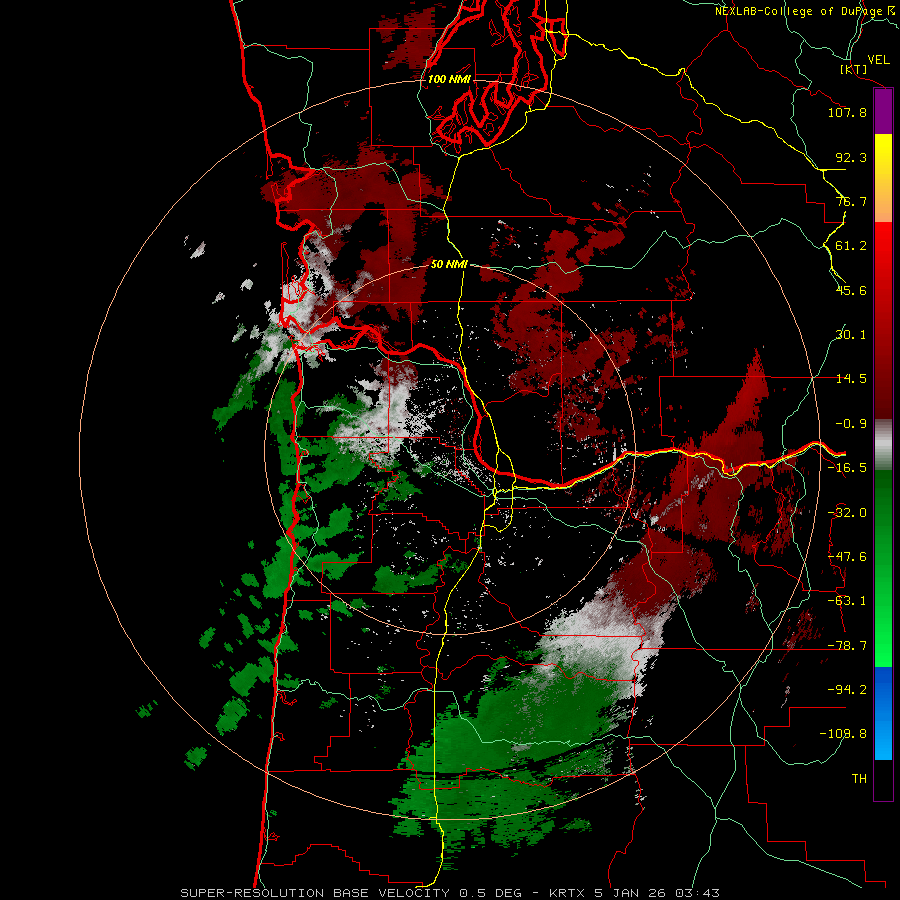This screenshot has height=900, width=900.
Task: Click the 92.3 legend value
Action: [x=851, y=157]
